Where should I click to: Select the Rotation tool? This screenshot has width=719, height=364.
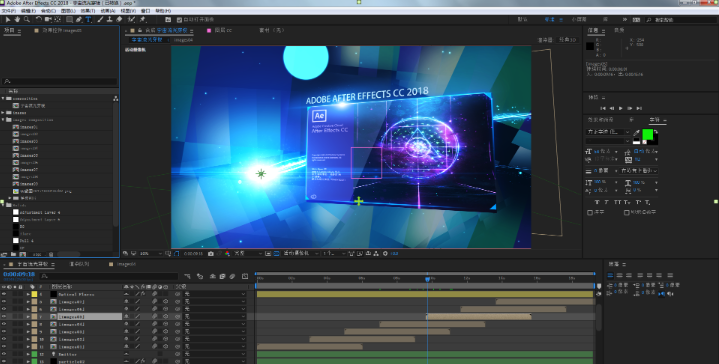pyautogui.click(x=39, y=19)
